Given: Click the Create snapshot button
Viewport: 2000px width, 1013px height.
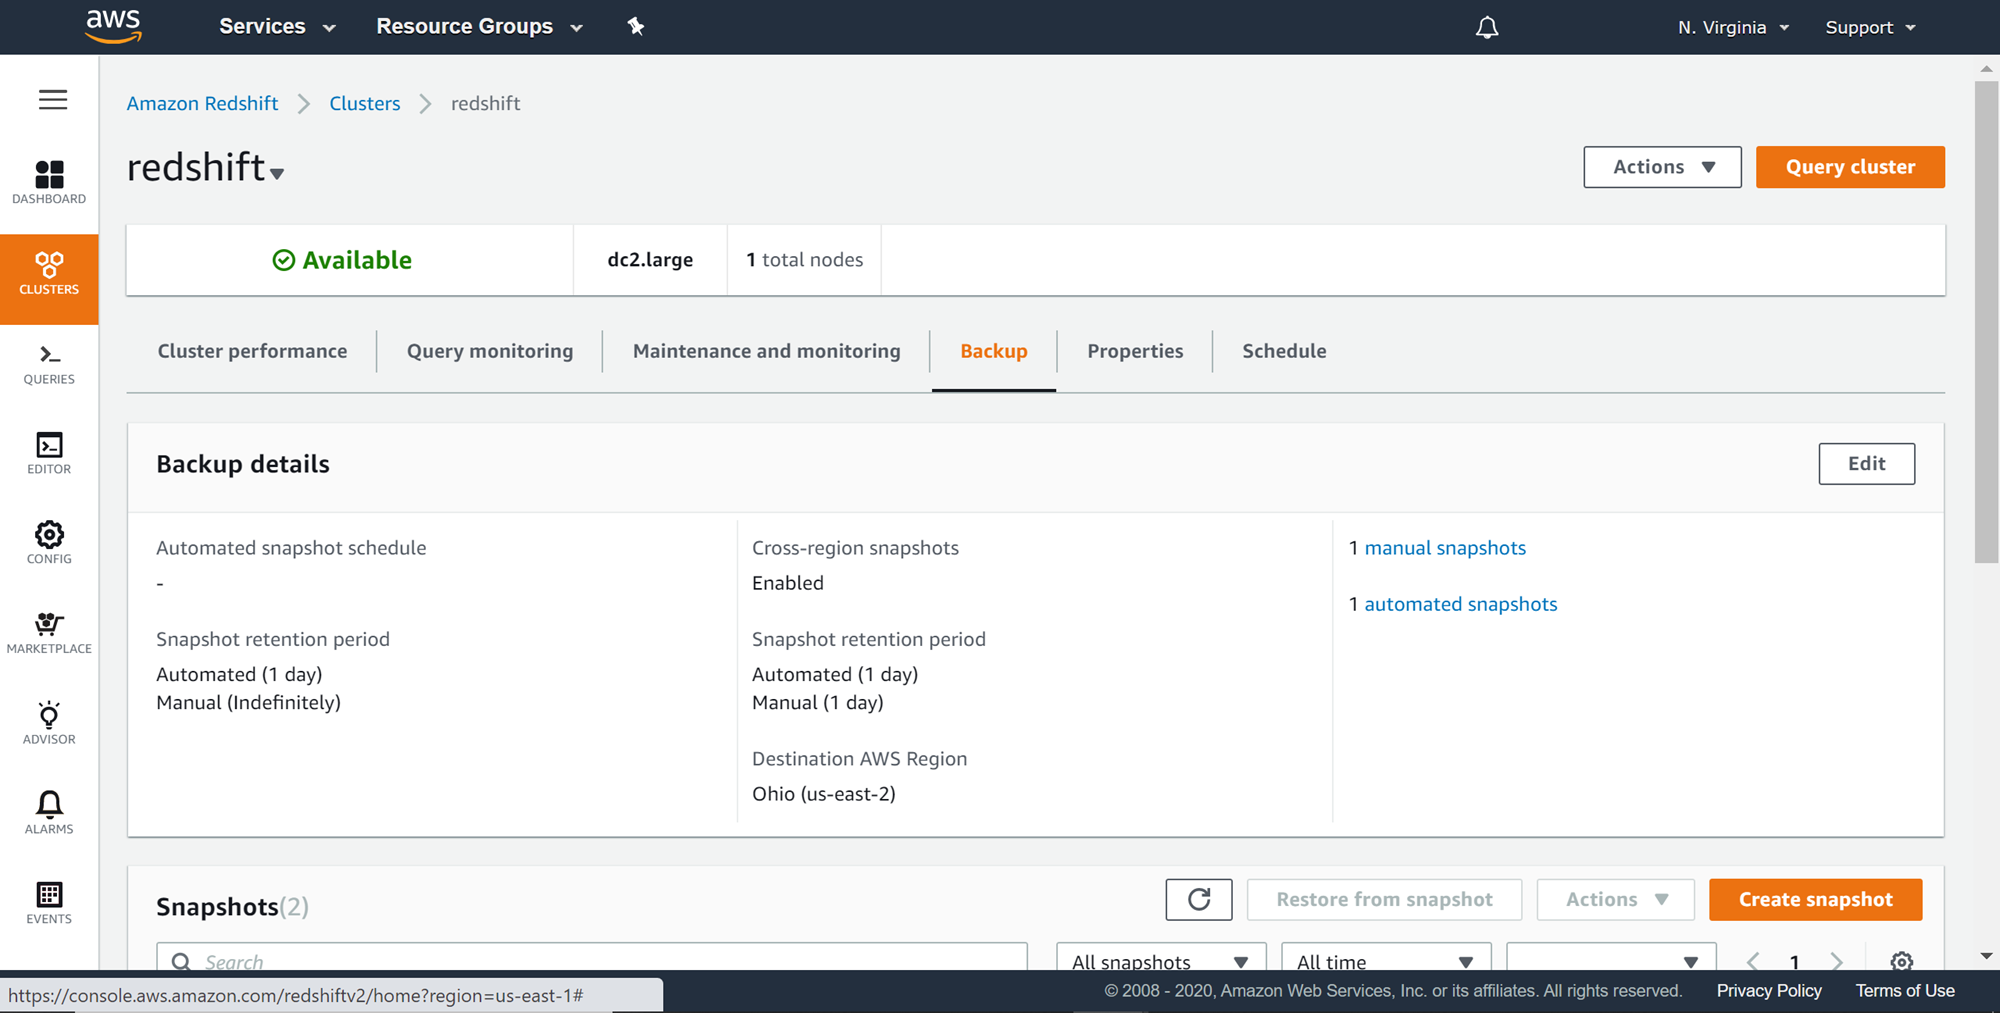Looking at the screenshot, I should pyautogui.click(x=1815, y=899).
